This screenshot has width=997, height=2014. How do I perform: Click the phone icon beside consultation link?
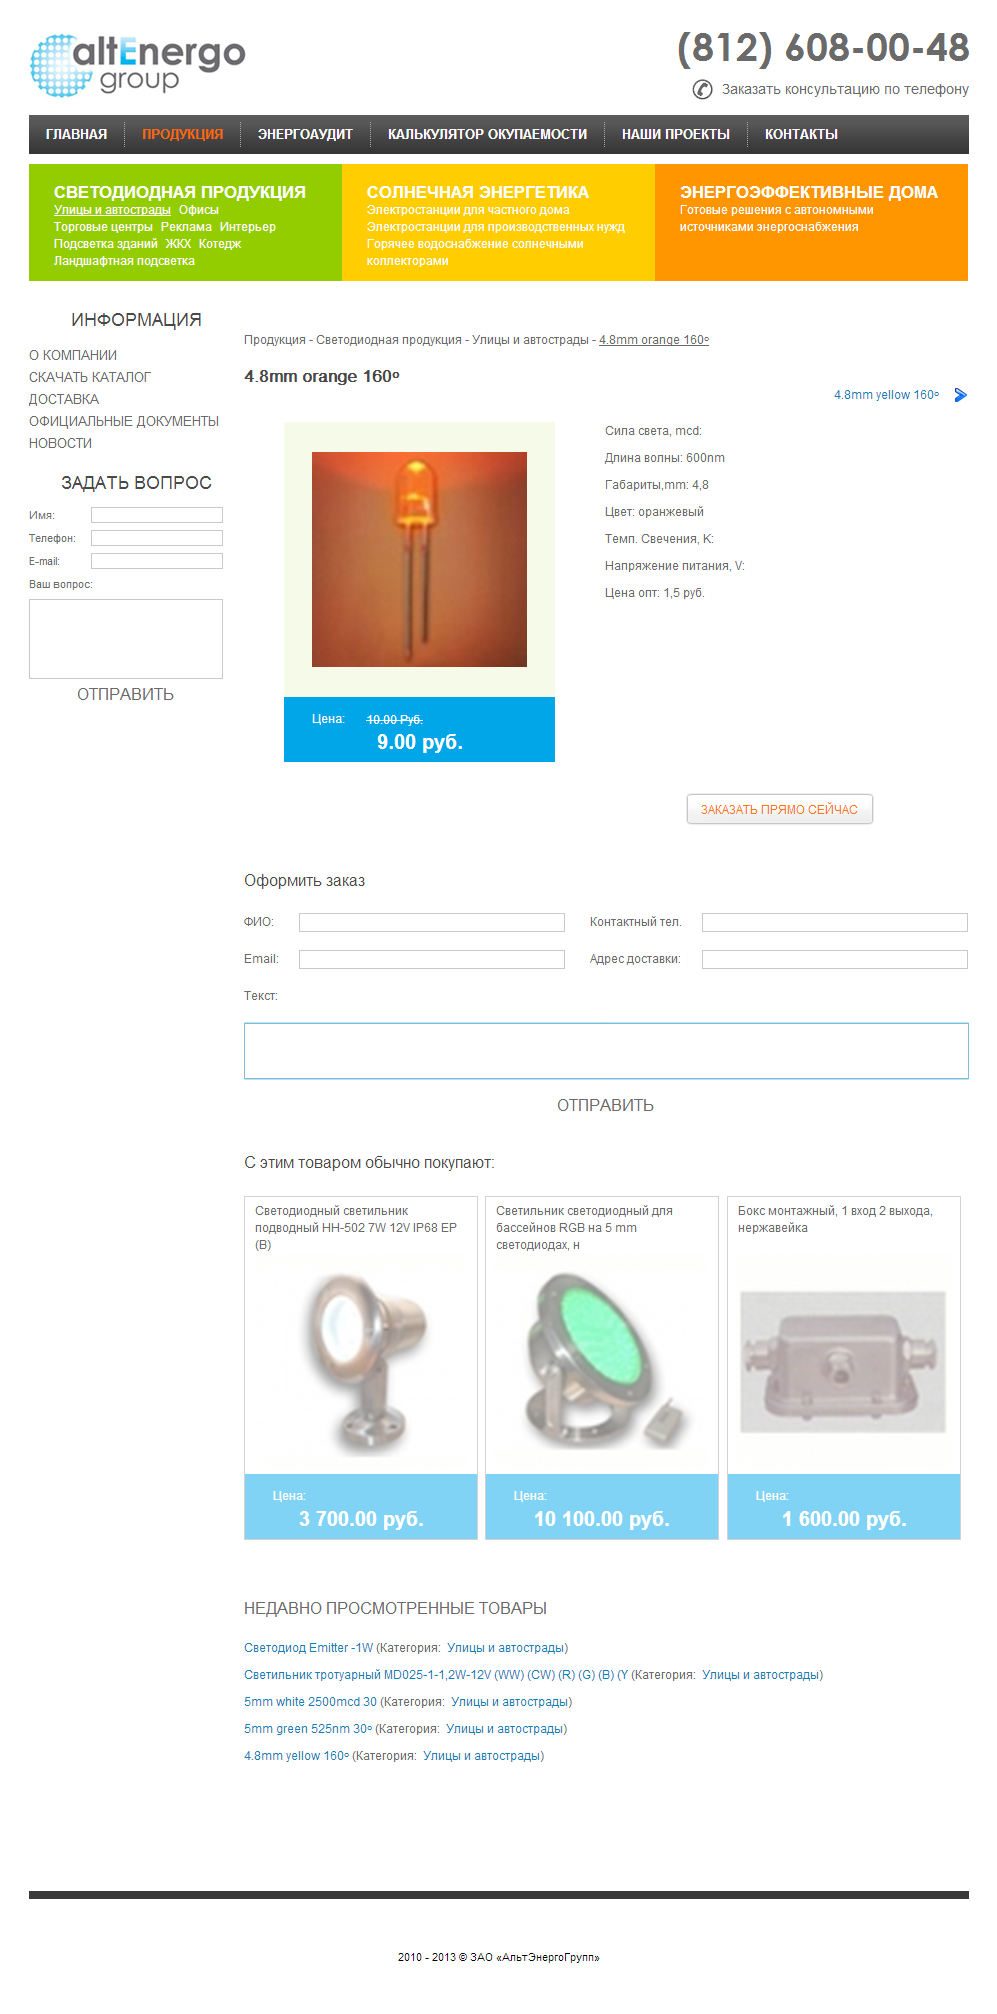[x=703, y=90]
